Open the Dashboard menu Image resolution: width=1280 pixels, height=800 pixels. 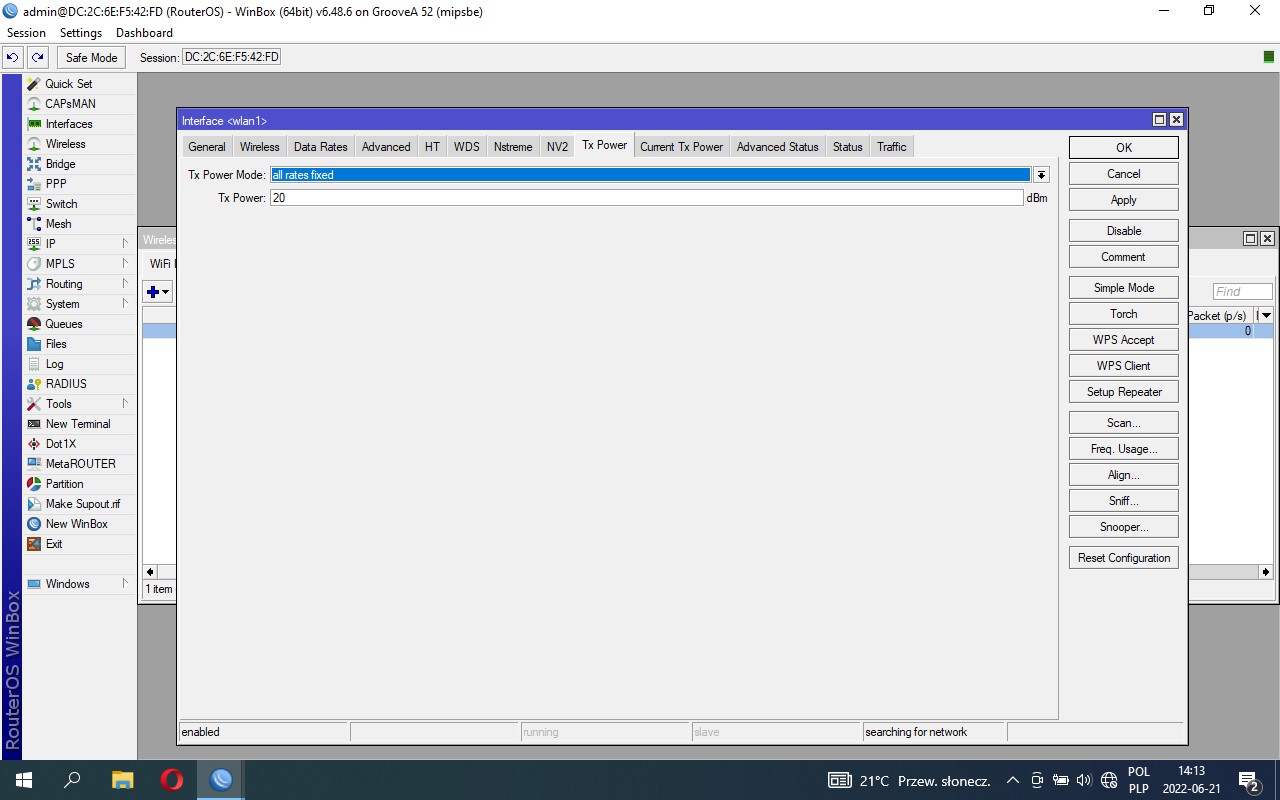(x=144, y=33)
